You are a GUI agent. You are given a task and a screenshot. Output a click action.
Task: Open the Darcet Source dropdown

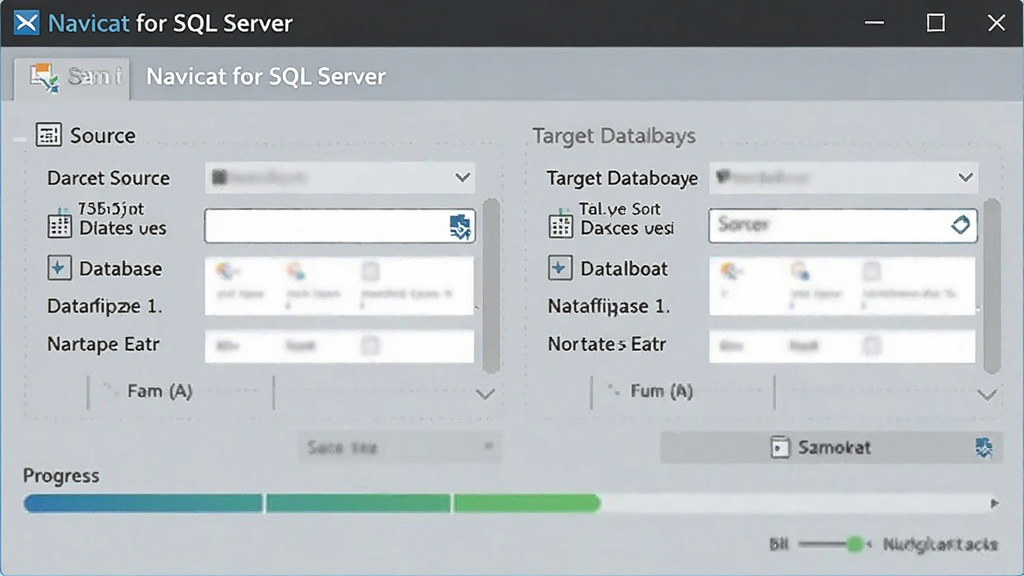click(340, 178)
